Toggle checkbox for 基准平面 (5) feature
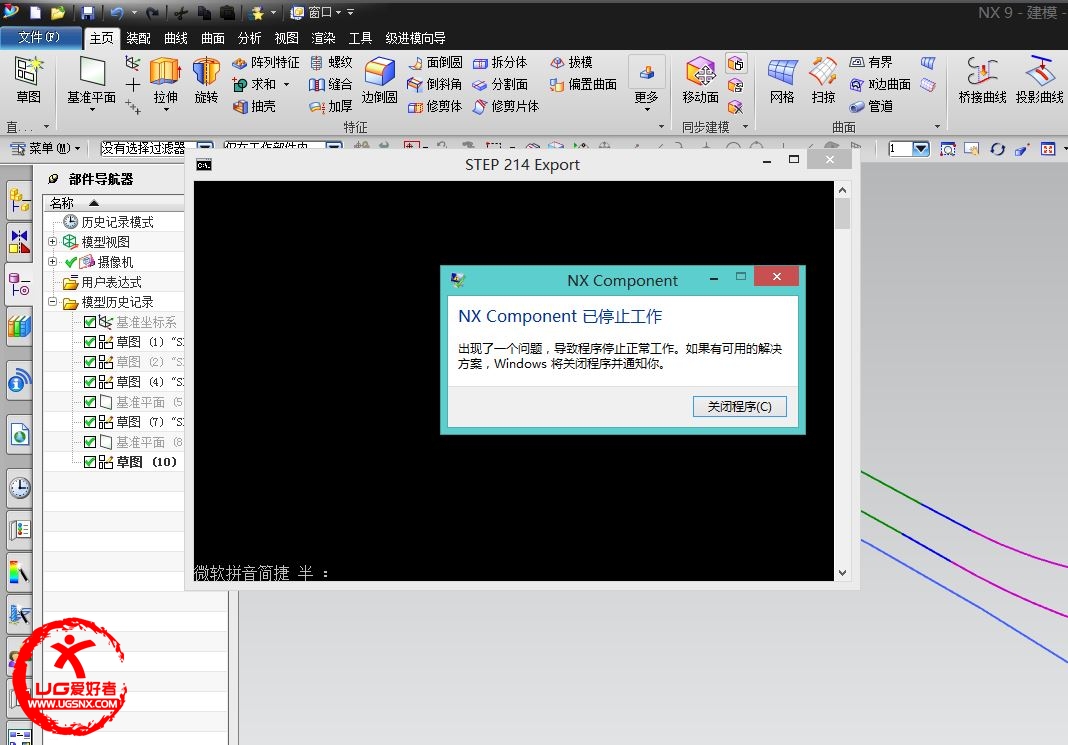 coord(90,402)
